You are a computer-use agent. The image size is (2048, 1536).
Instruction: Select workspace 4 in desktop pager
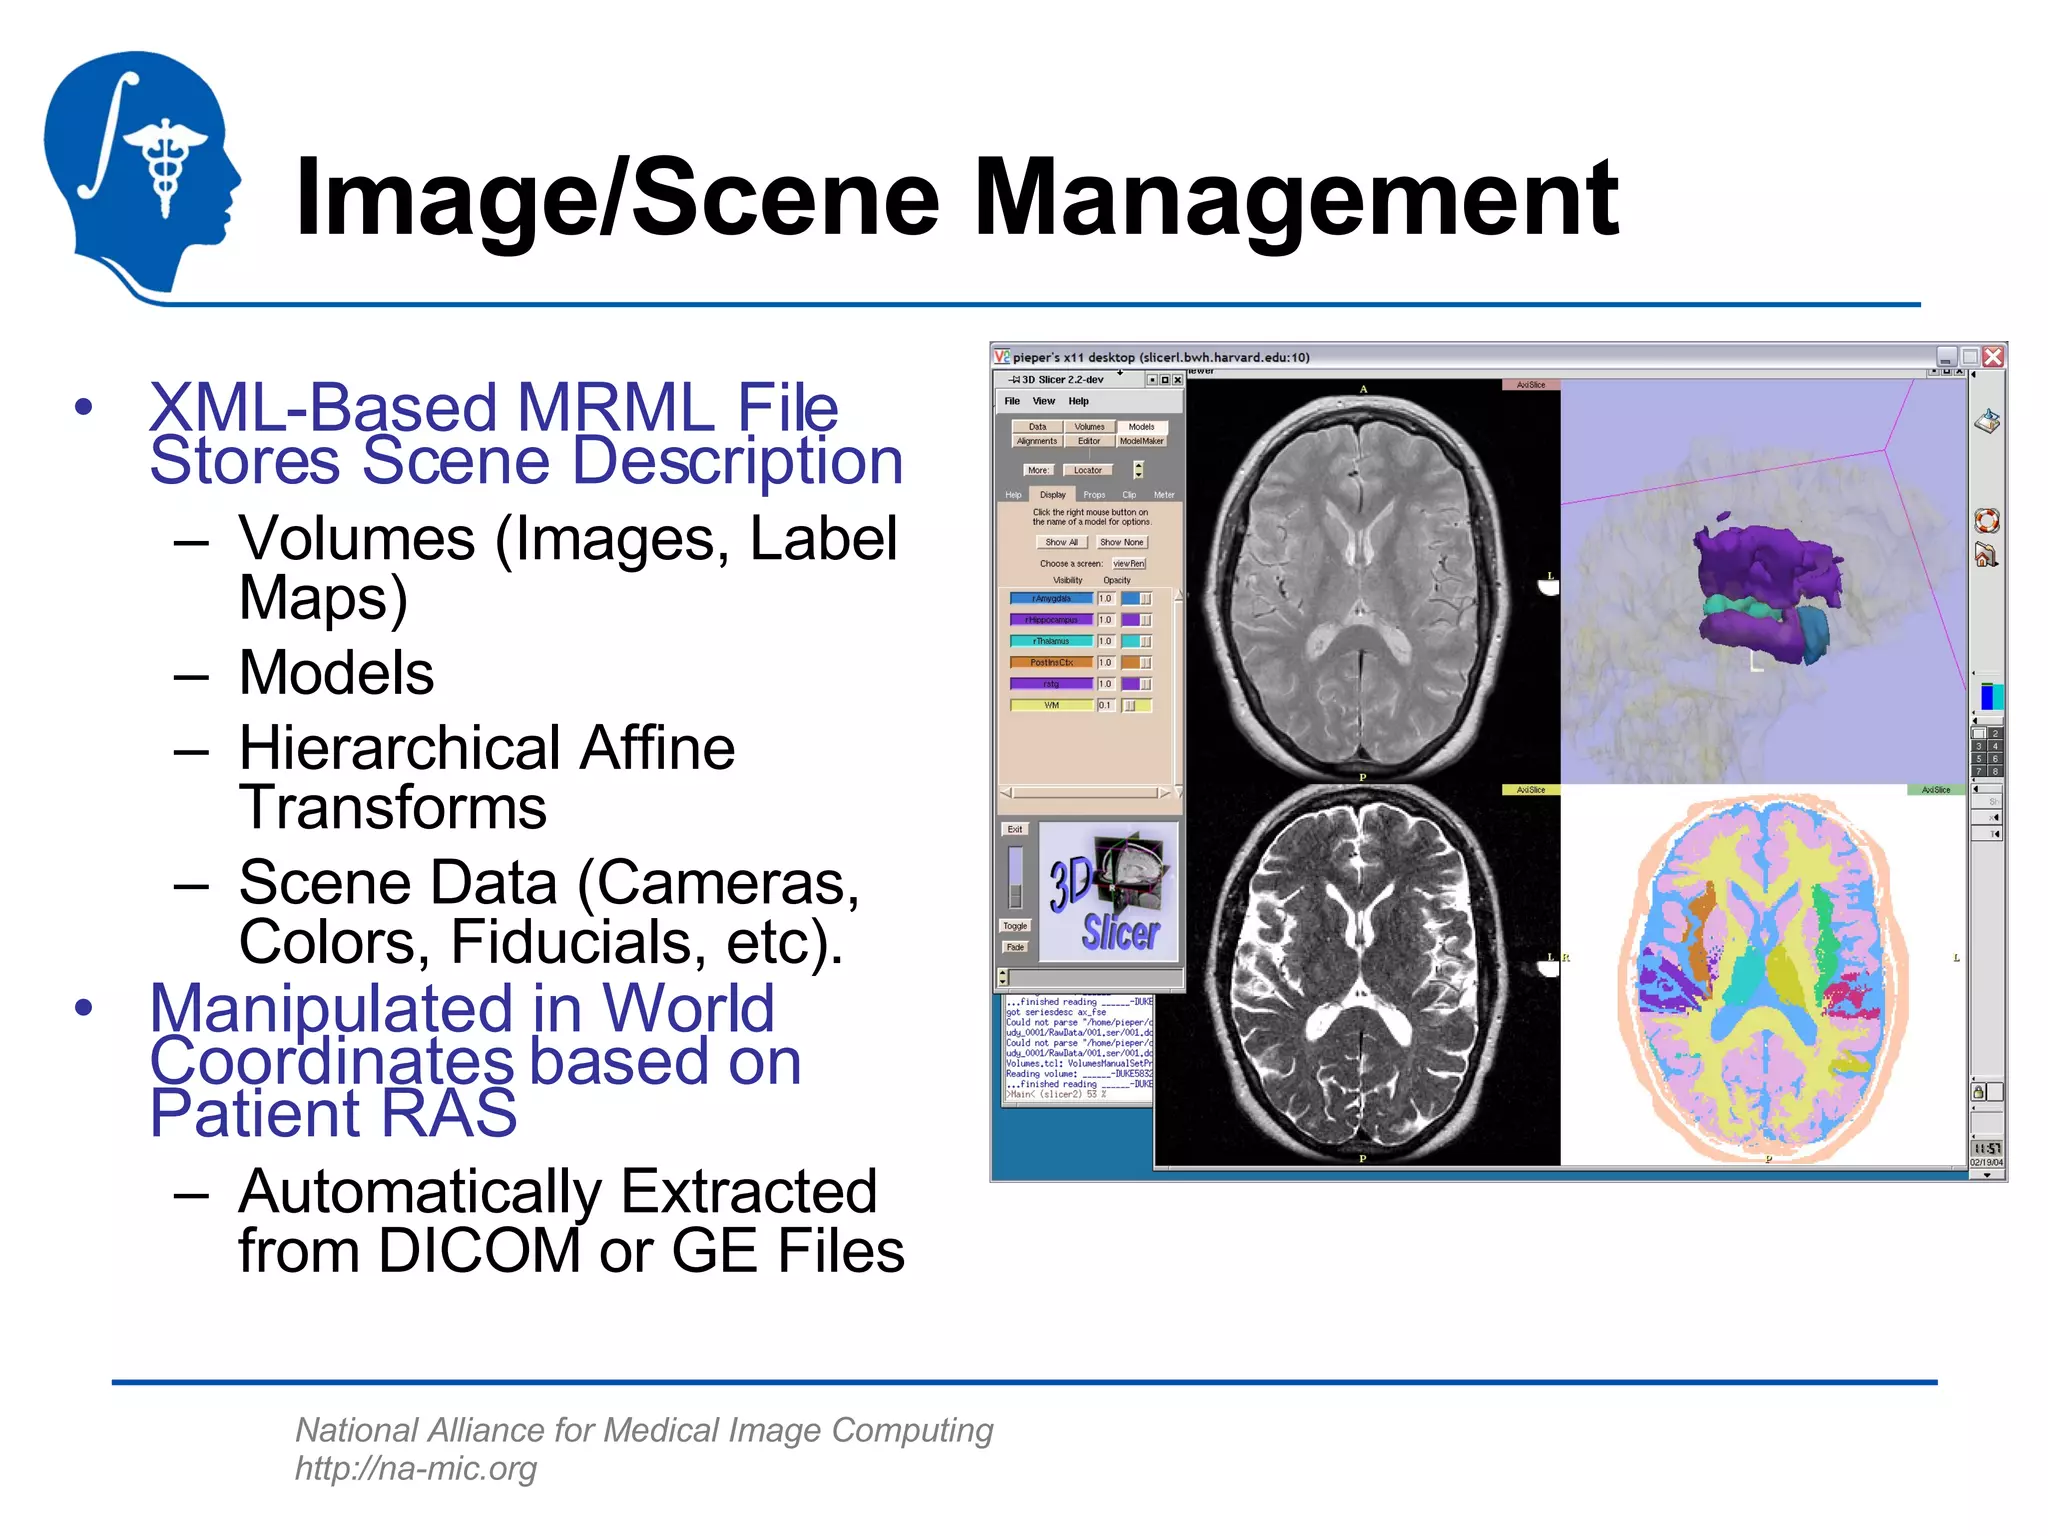click(1995, 746)
